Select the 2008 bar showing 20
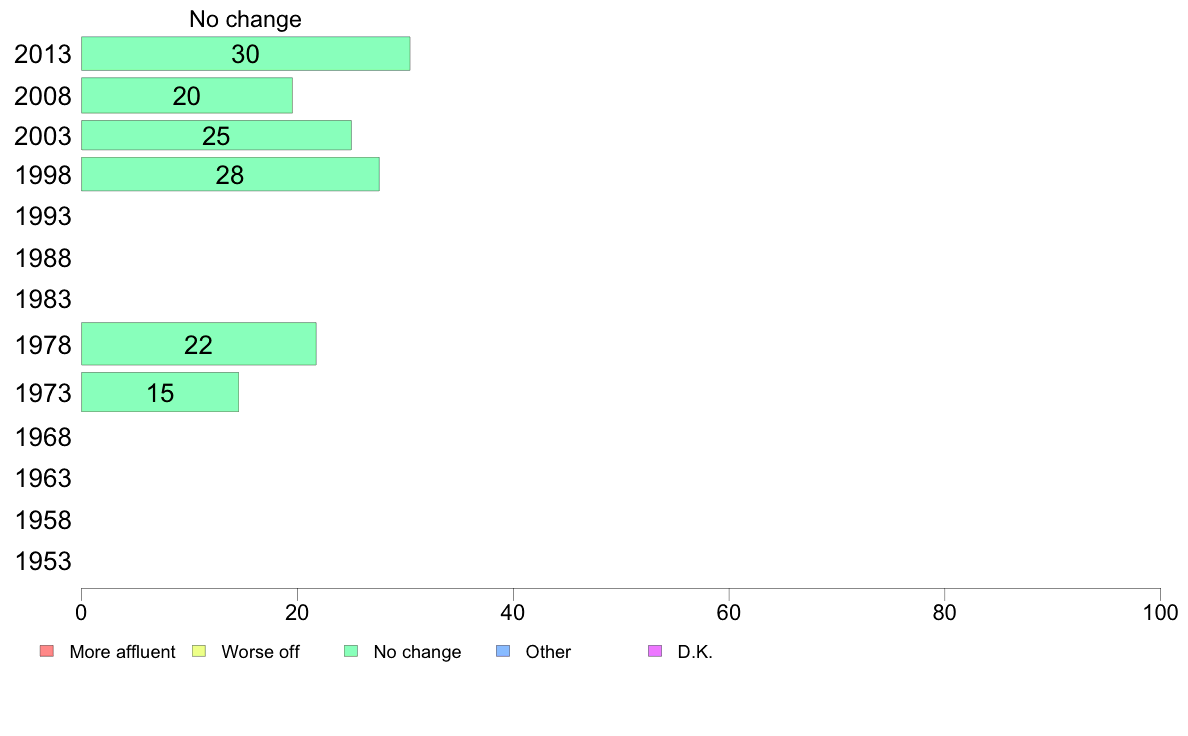Viewport: 1188px width, 736px height. tap(186, 96)
